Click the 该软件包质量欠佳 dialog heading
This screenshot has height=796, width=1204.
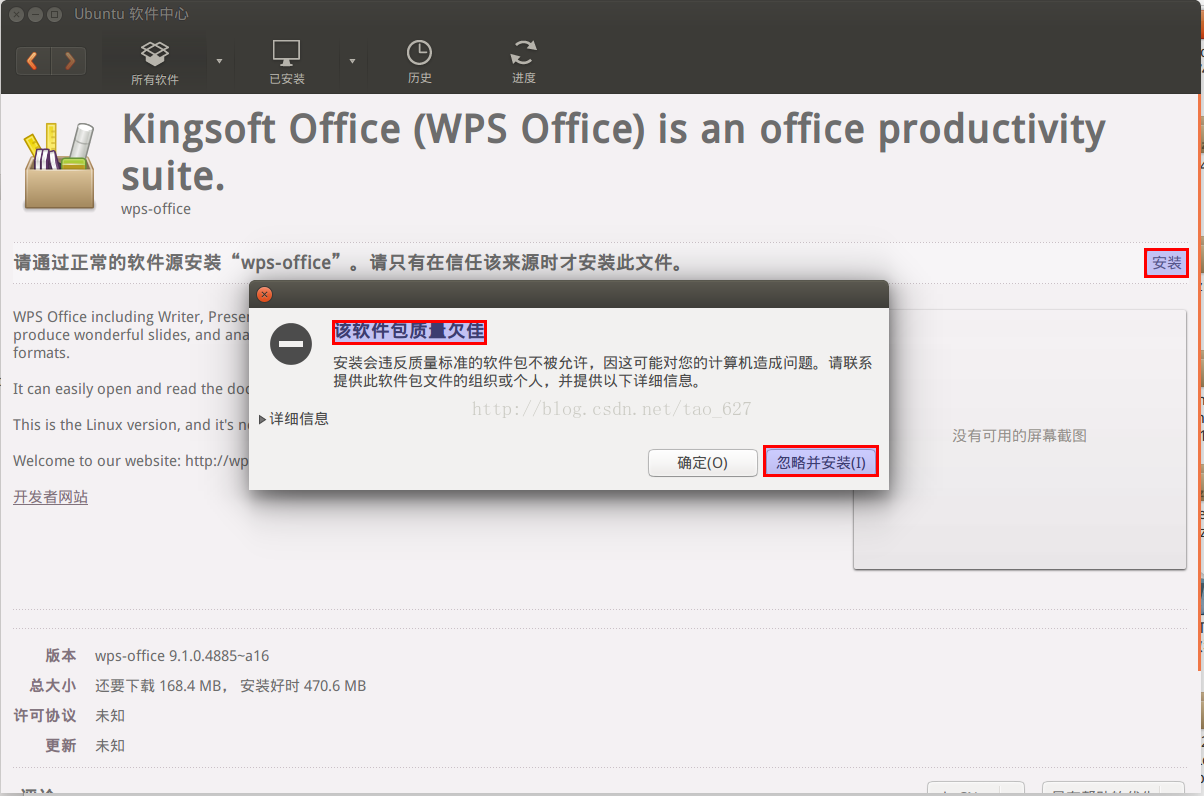tap(409, 331)
